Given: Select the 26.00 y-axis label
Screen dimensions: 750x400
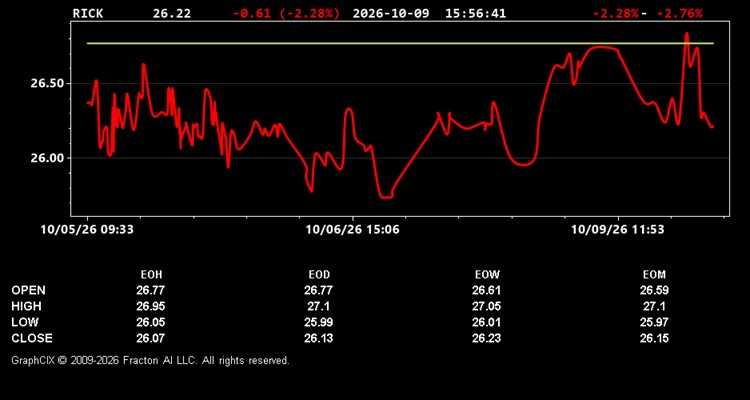Looking at the screenshot, I should (x=47, y=158).
